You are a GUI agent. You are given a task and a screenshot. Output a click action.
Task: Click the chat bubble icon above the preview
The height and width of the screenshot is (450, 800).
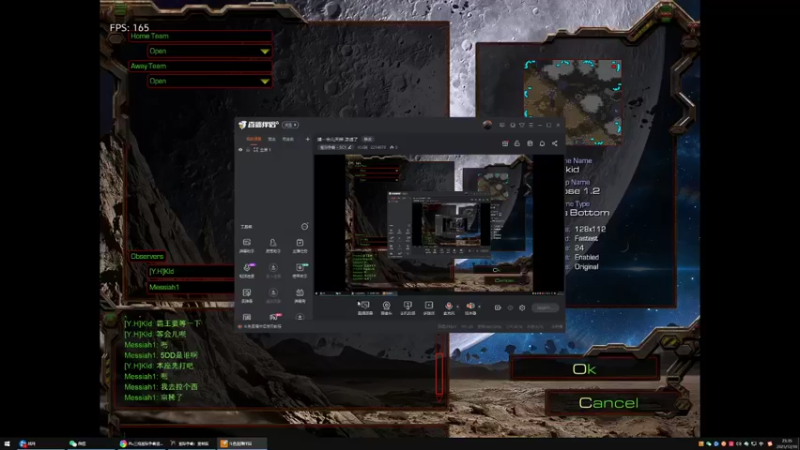click(542, 143)
